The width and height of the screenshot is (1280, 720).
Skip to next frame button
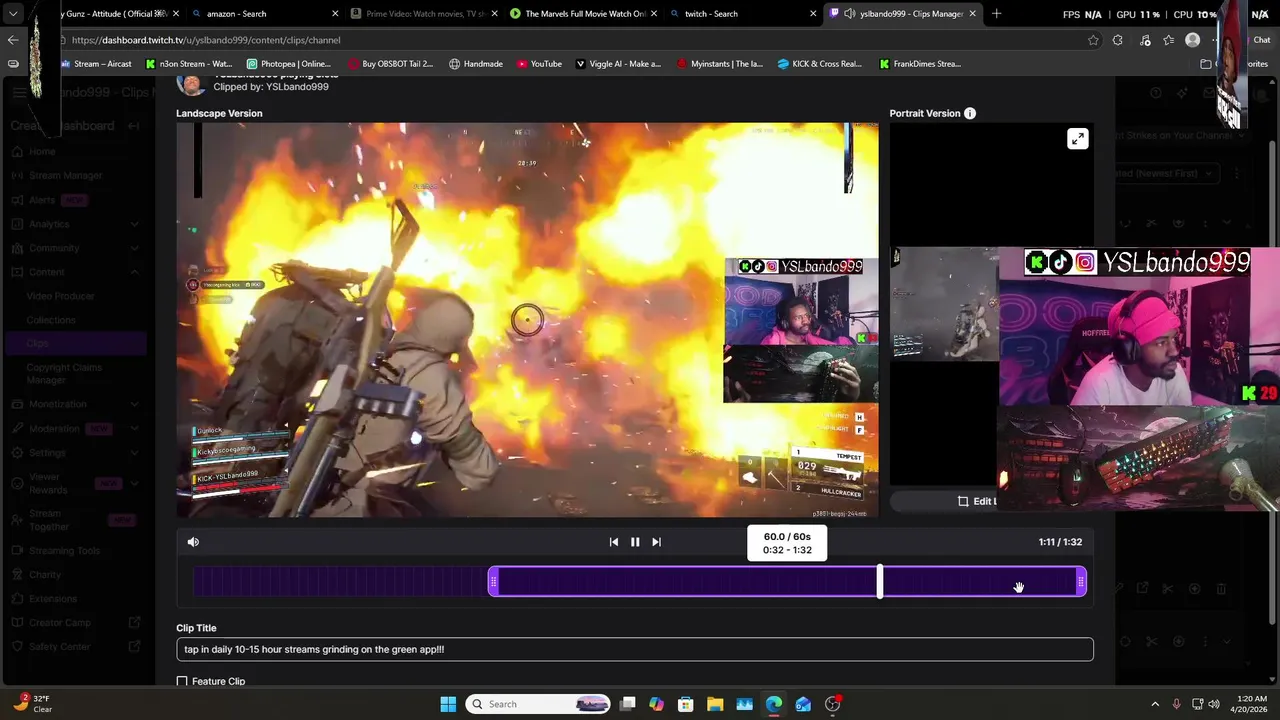coord(656,542)
